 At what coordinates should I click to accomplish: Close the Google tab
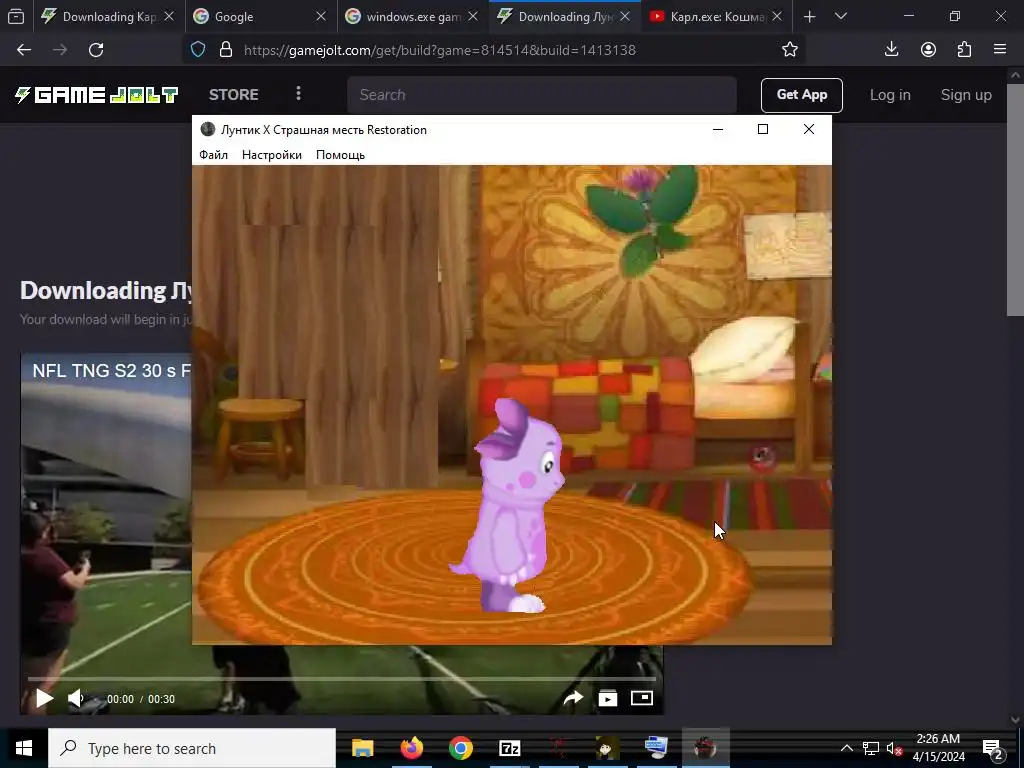click(x=321, y=16)
